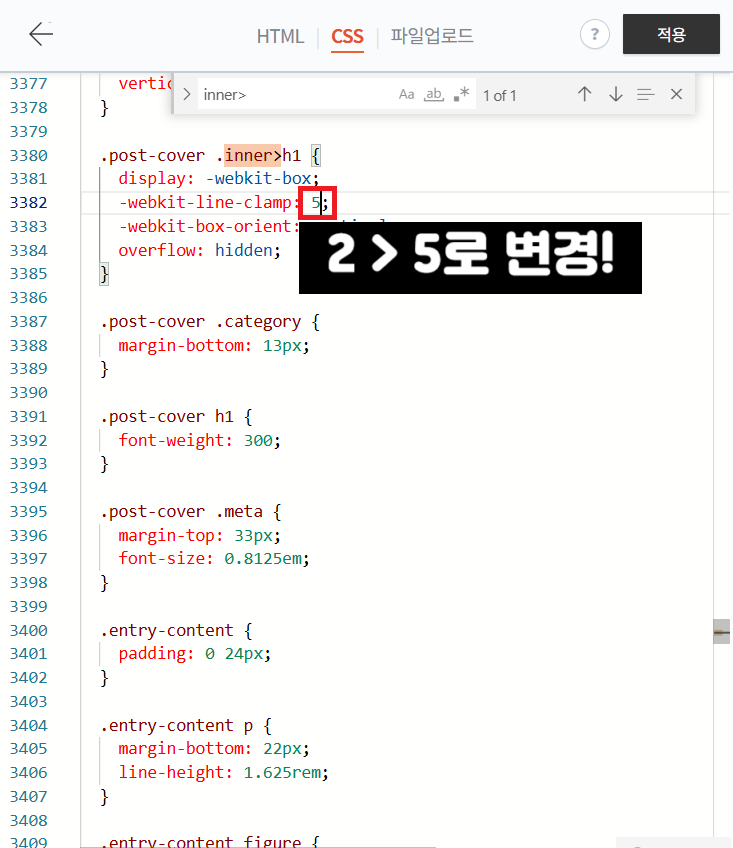
Task: Click '.post-cover .meta {' selector
Action: pyautogui.click(x=190, y=512)
